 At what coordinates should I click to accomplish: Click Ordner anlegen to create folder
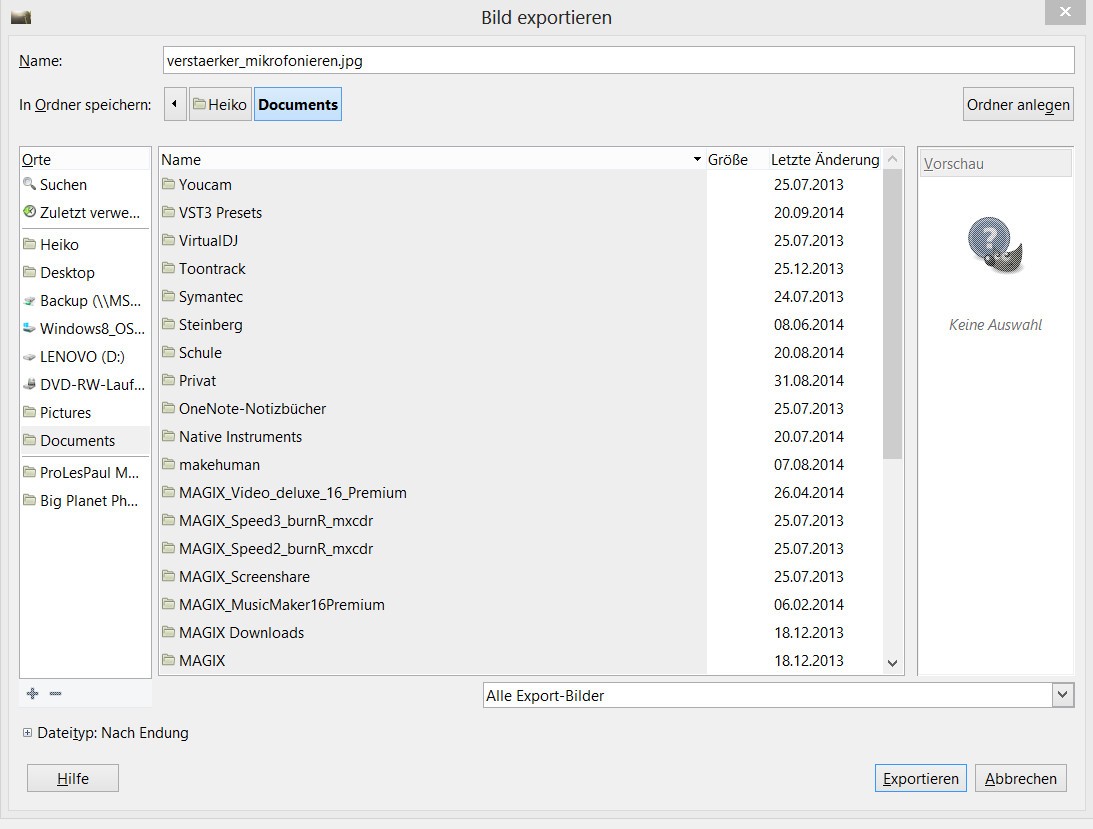[1017, 104]
